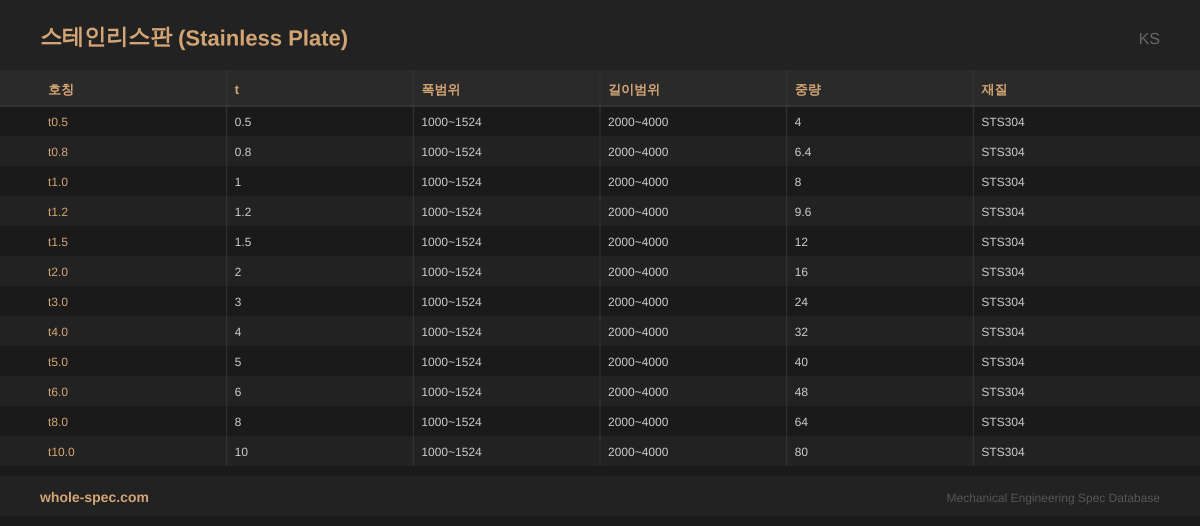Open the t0.8 designation entry
The height and width of the screenshot is (526, 1200).
coord(58,152)
